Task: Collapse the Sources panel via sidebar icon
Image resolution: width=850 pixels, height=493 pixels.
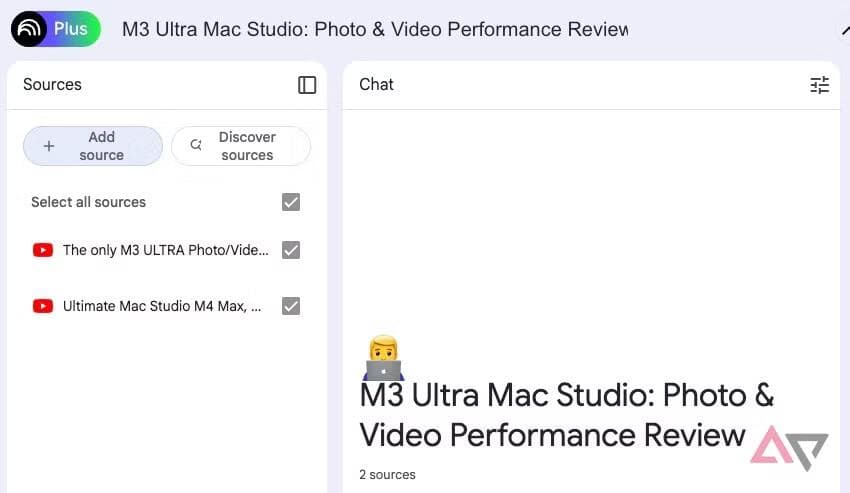Action: [x=307, y=85]
